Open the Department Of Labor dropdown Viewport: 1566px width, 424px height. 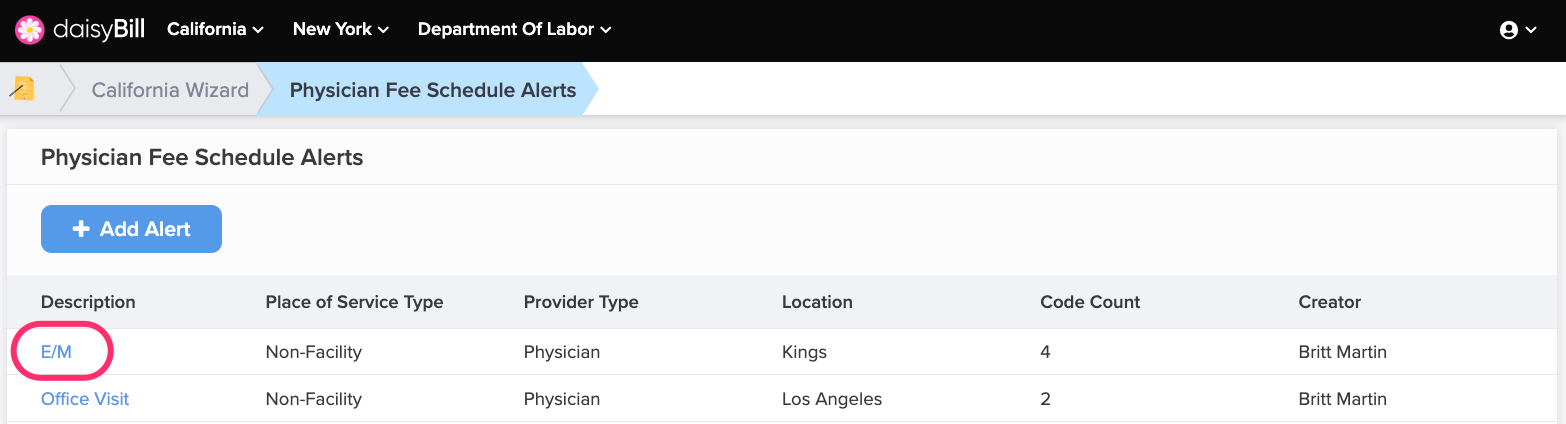click(514, 29)
